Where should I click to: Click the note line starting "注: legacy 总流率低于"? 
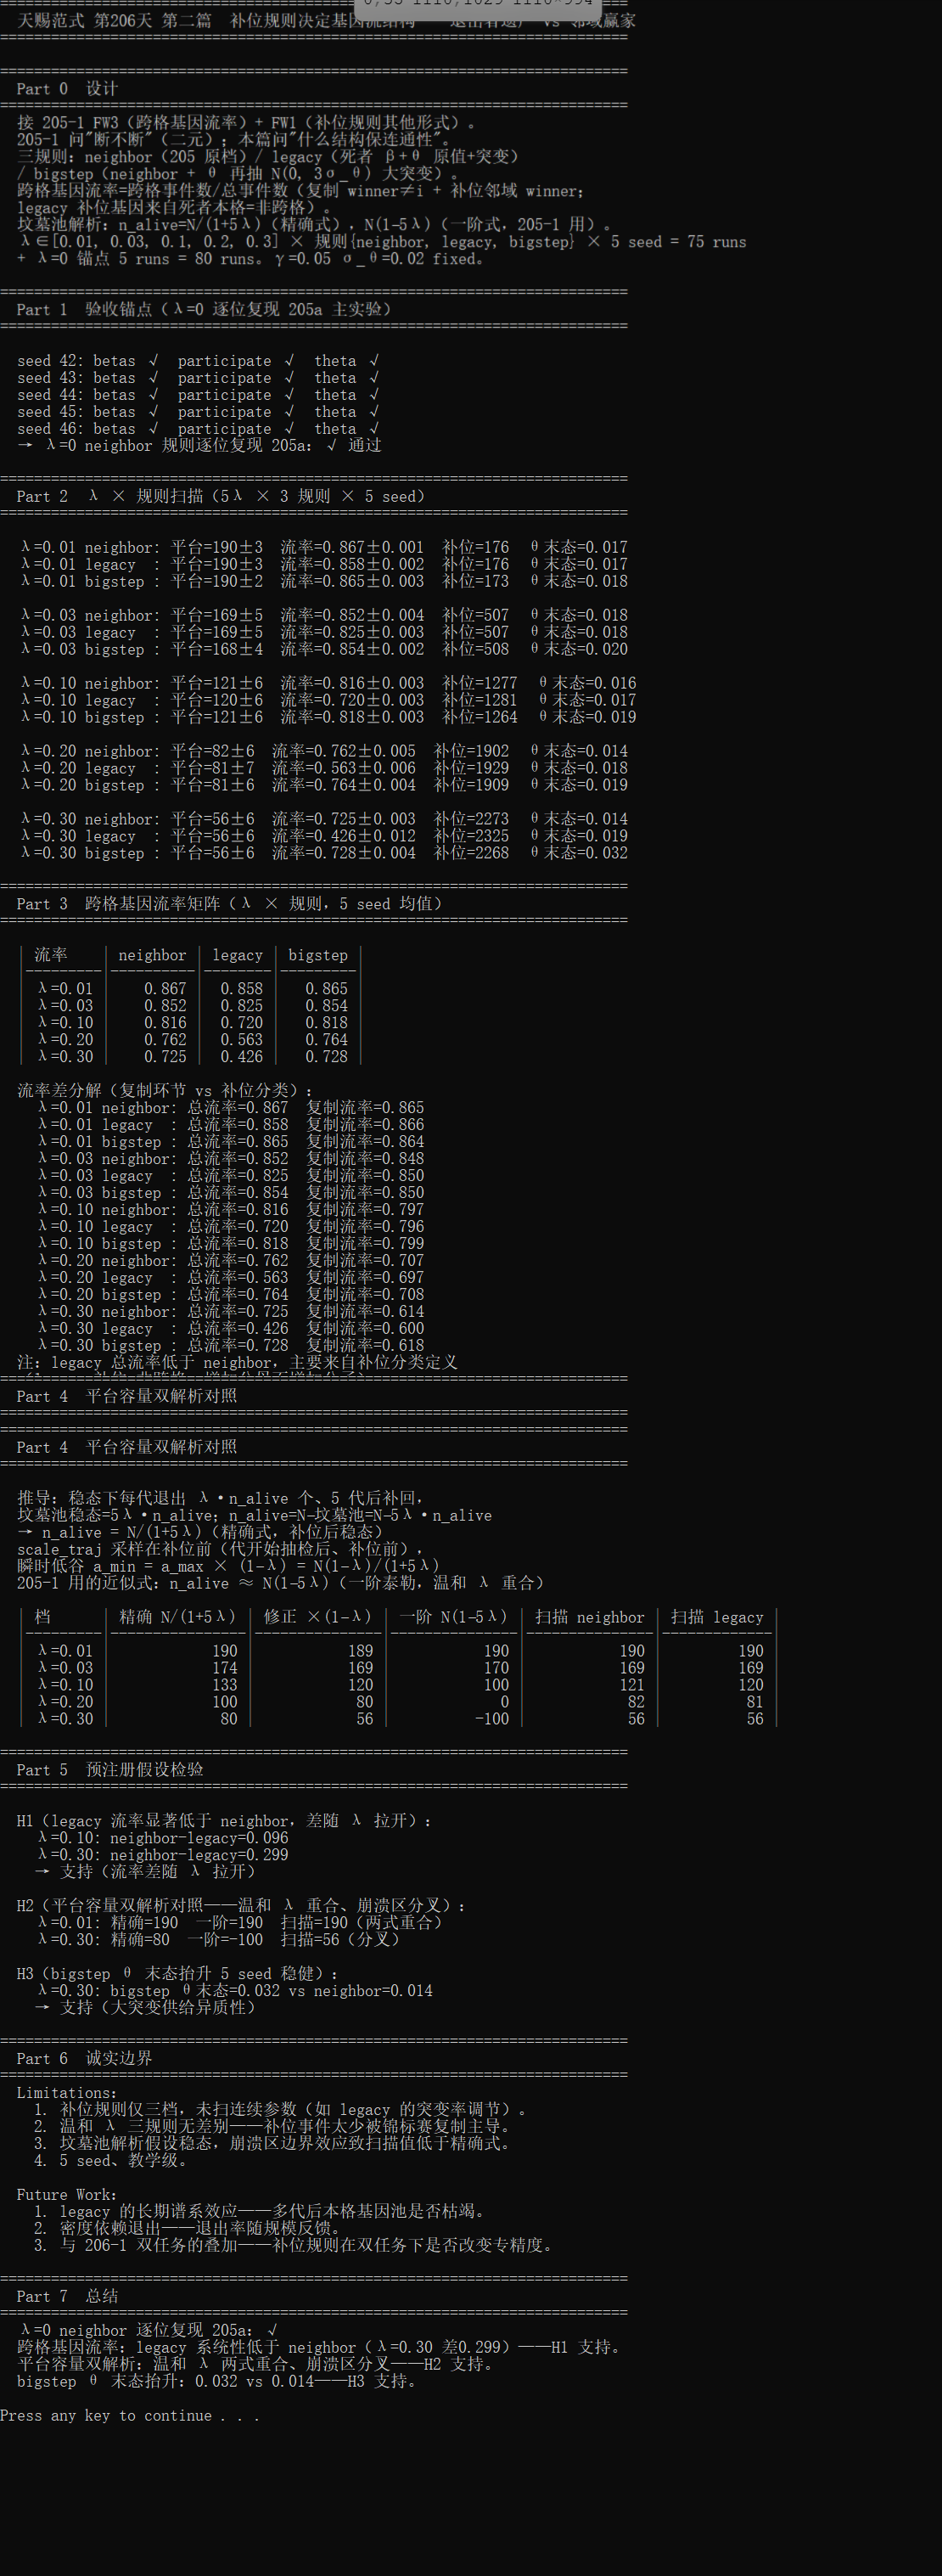click(237, 1362)
